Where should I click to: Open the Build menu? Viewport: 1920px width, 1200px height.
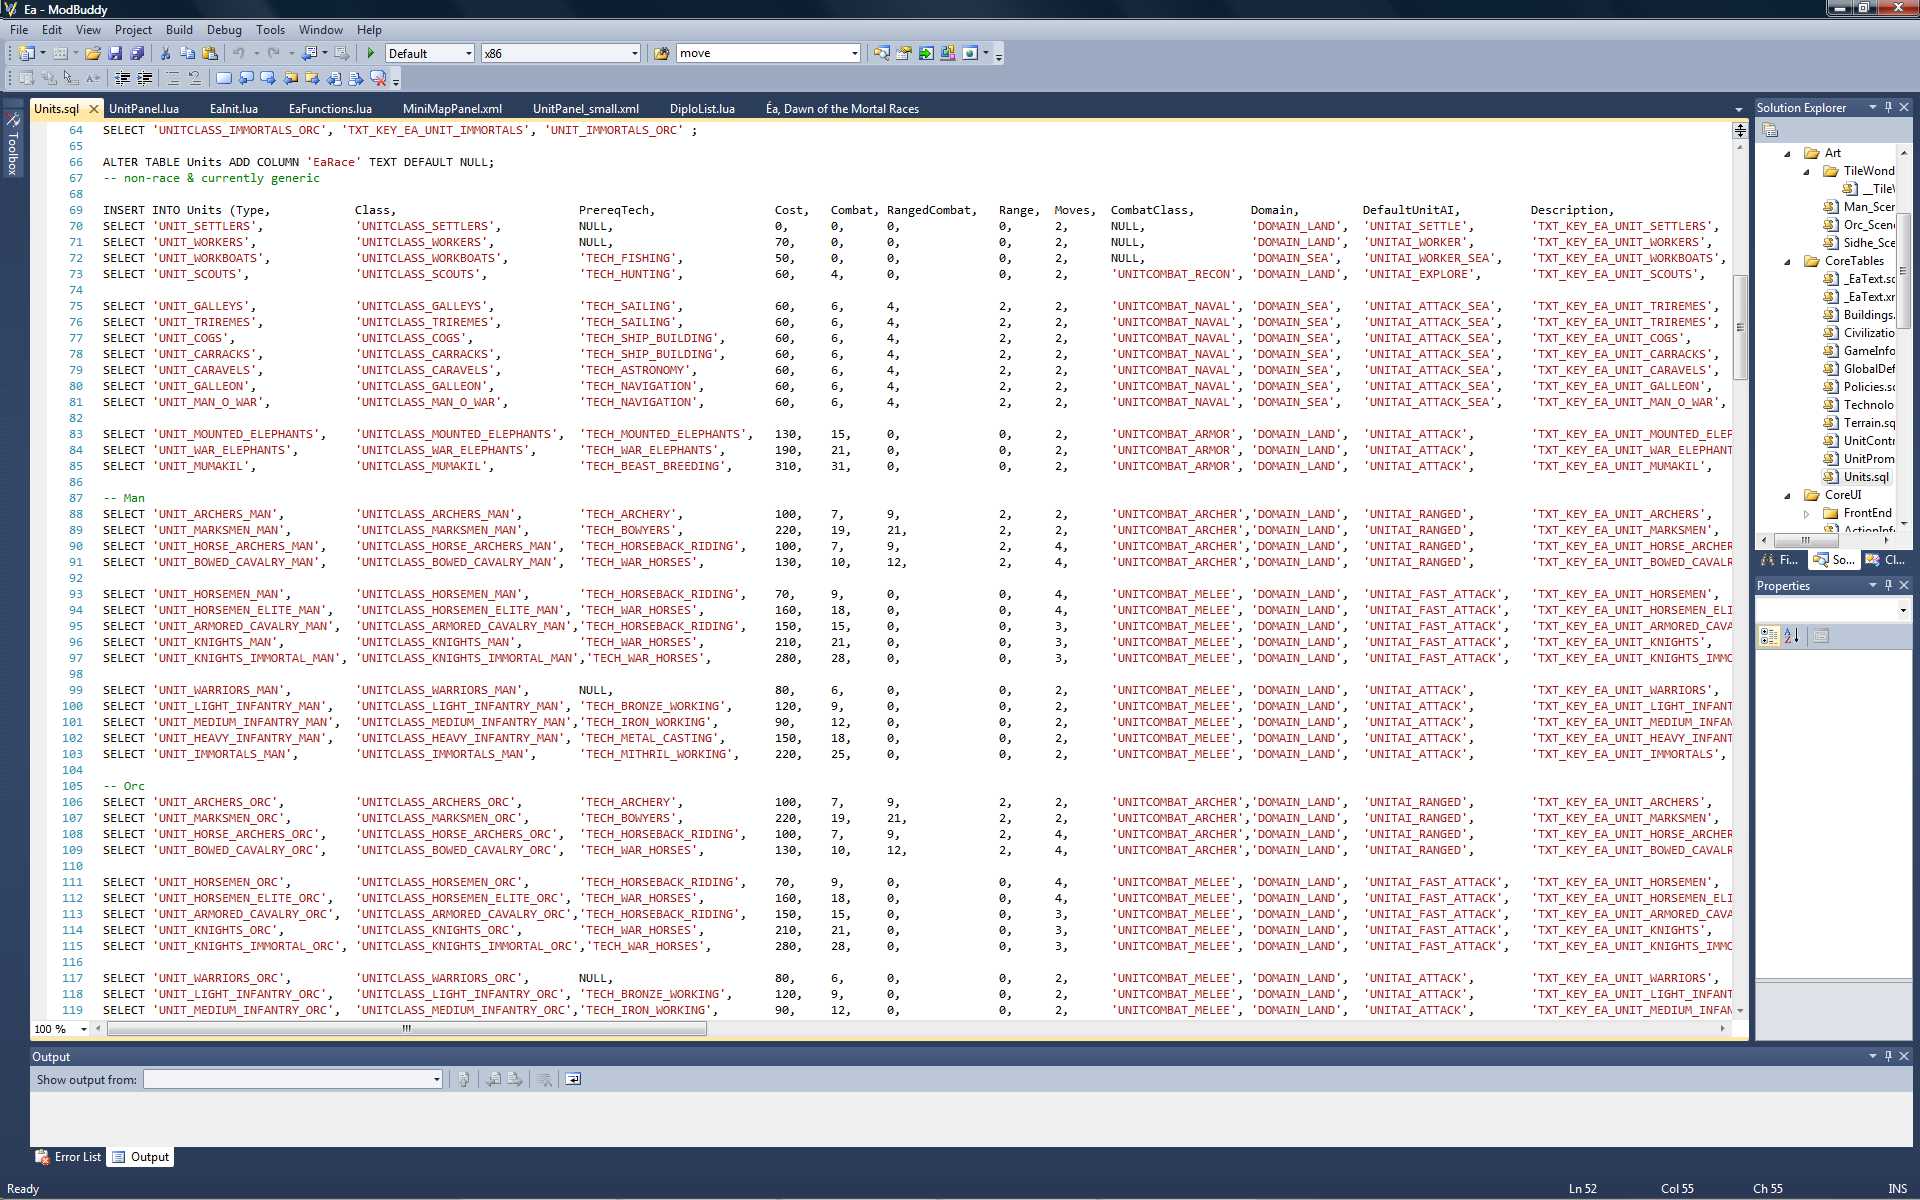pyautogui.click(x=179, y=29)
